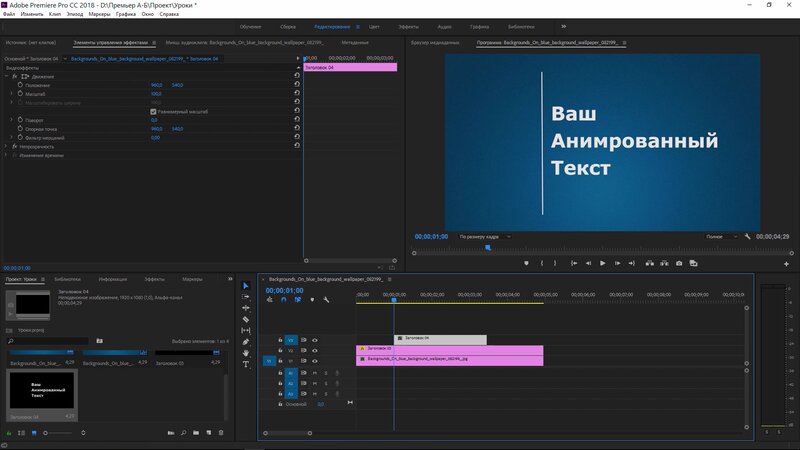Toggle V2 track output eye
Image resolution: width=800 pixels, height=450 pixels.
click(315, 351)
